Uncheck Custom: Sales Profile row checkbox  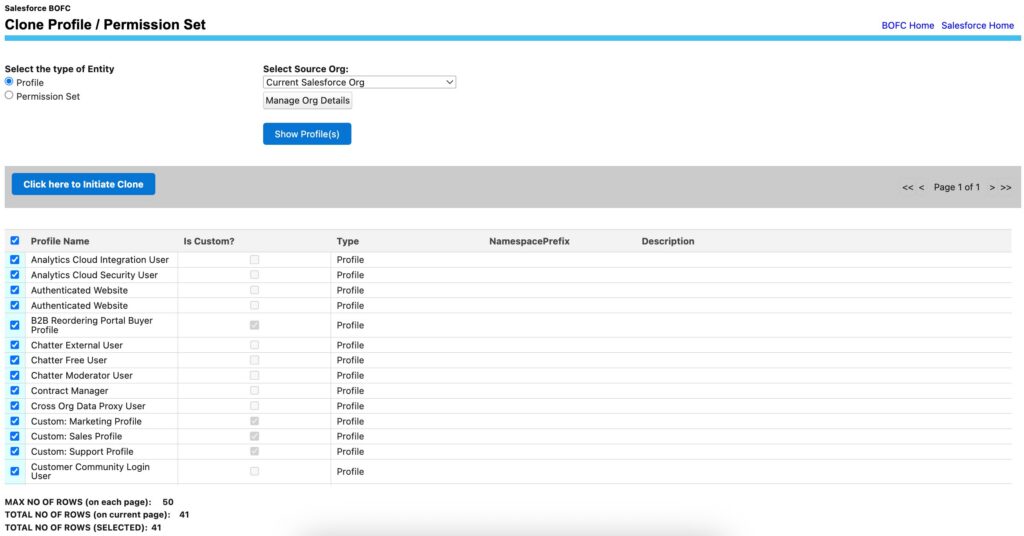point(15,436)
